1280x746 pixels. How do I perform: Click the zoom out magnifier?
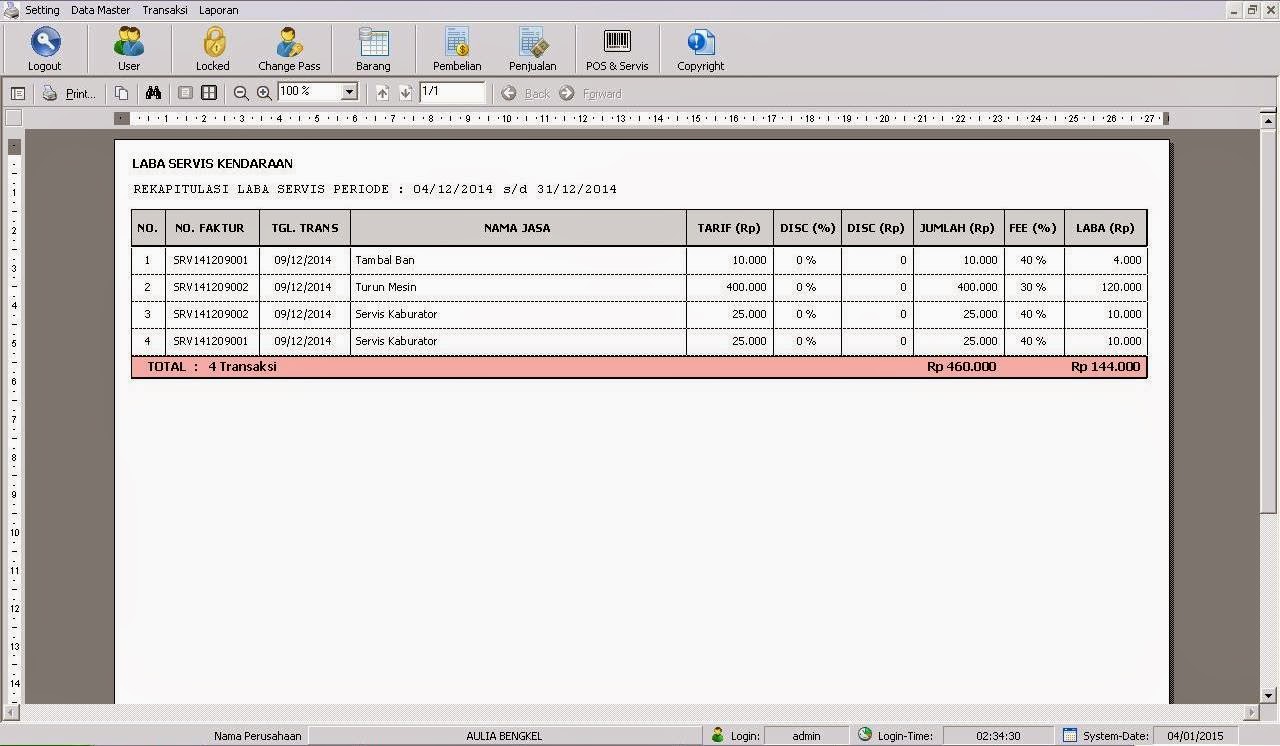point(241,93)
